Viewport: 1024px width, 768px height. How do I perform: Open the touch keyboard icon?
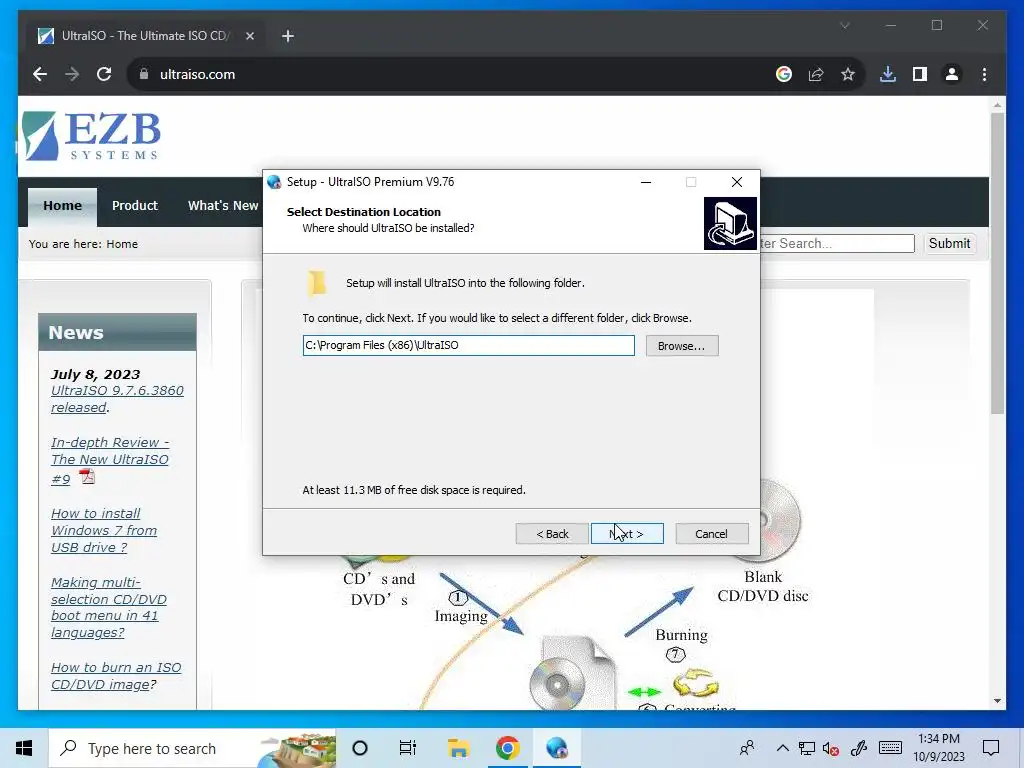[890, 748]
